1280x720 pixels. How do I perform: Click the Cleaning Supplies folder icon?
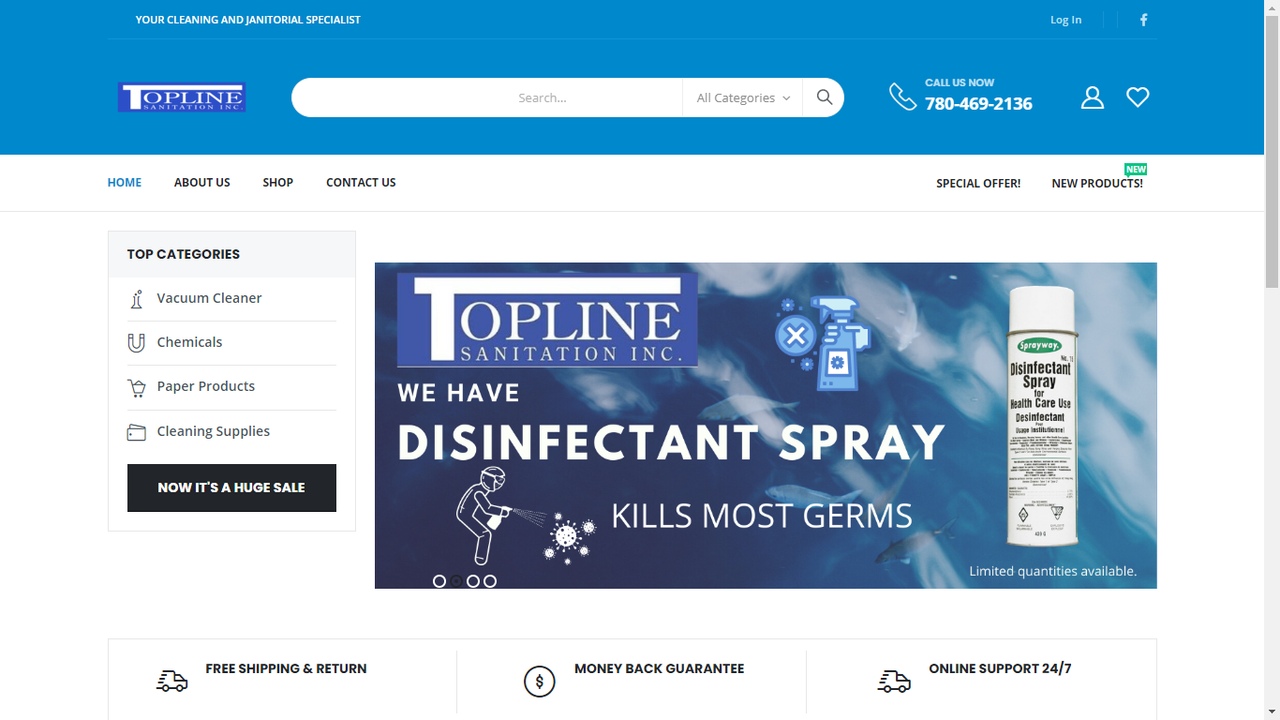coord(137,432)
